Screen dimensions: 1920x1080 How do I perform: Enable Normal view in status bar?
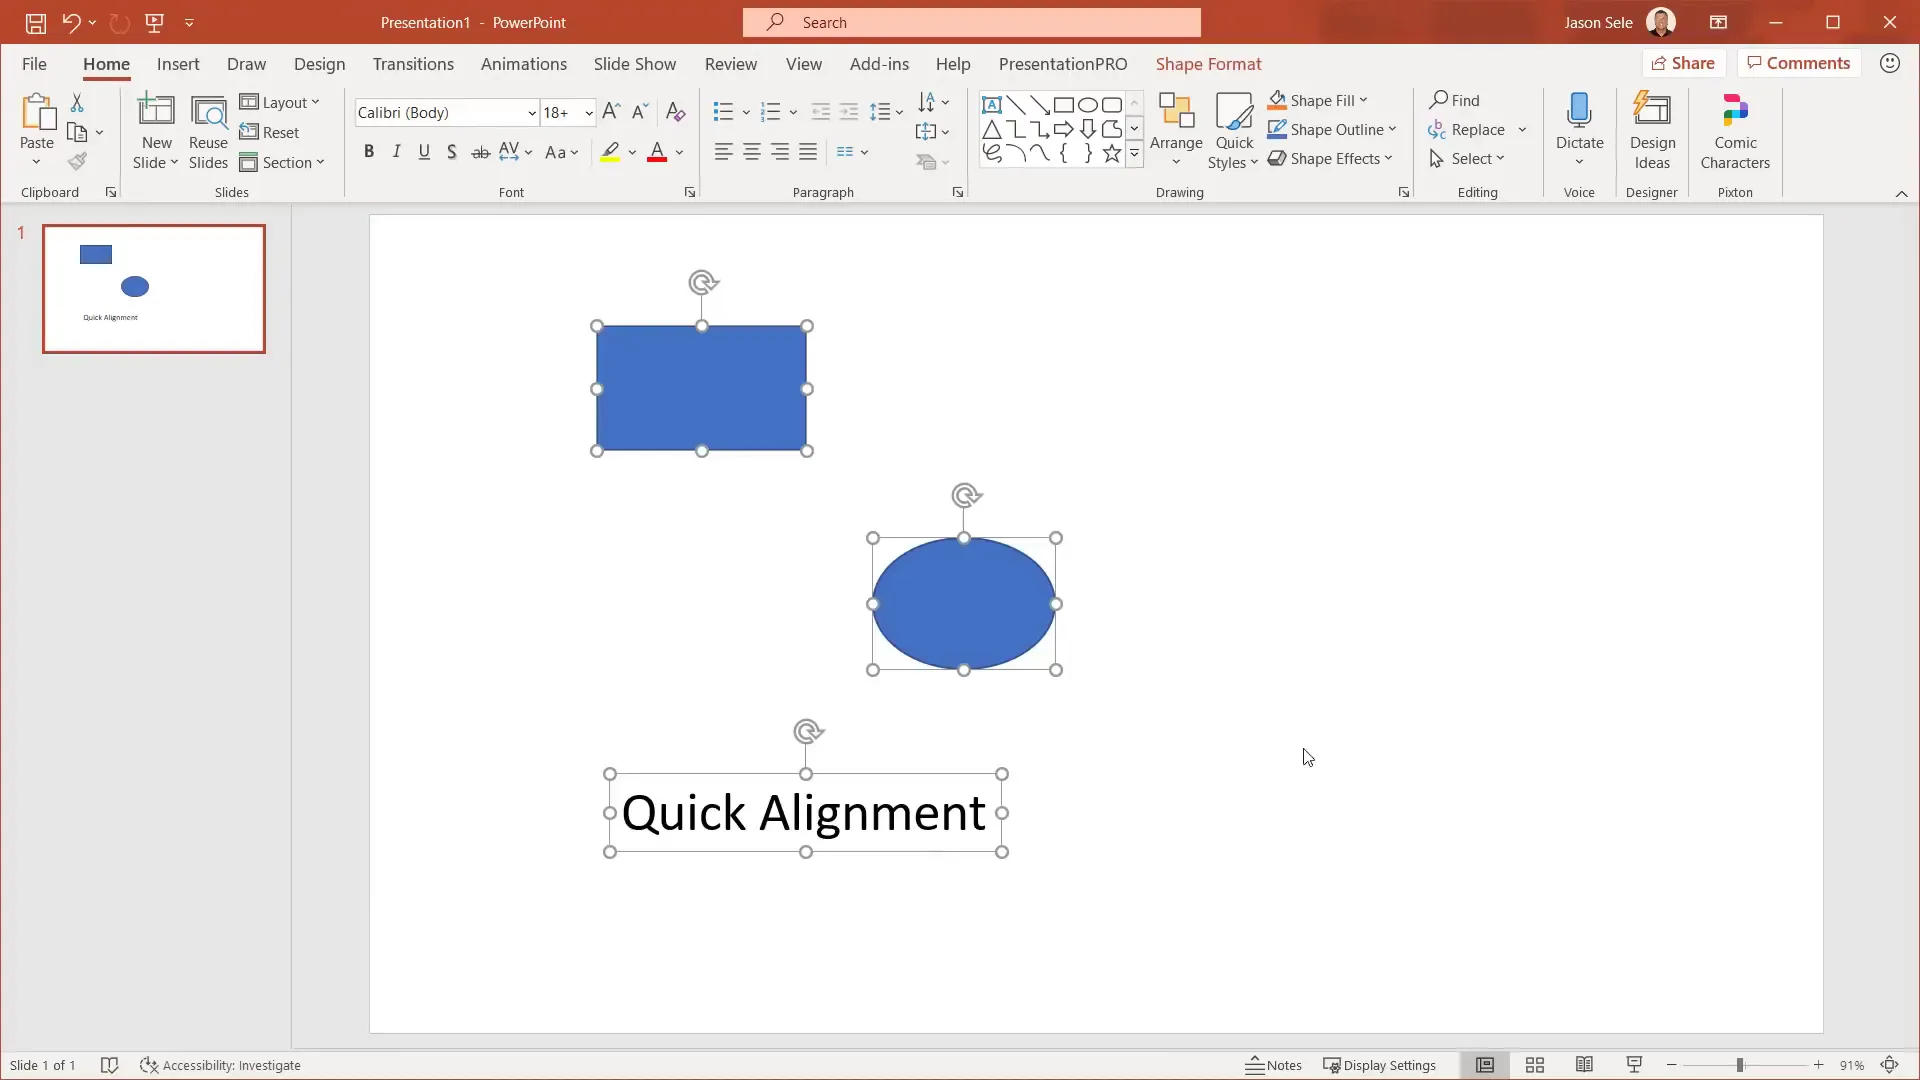tap(1485, 1065)
